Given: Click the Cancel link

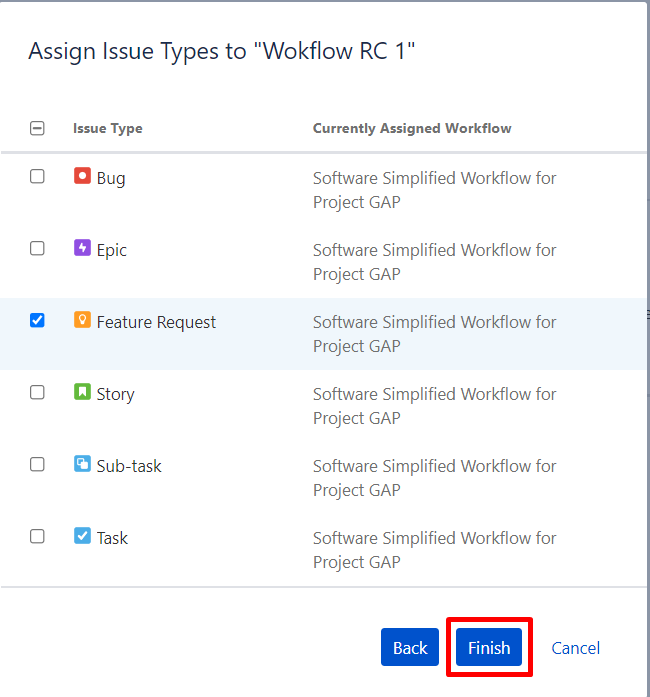Looking at the screenshot, I should click(x=575, y=648).
